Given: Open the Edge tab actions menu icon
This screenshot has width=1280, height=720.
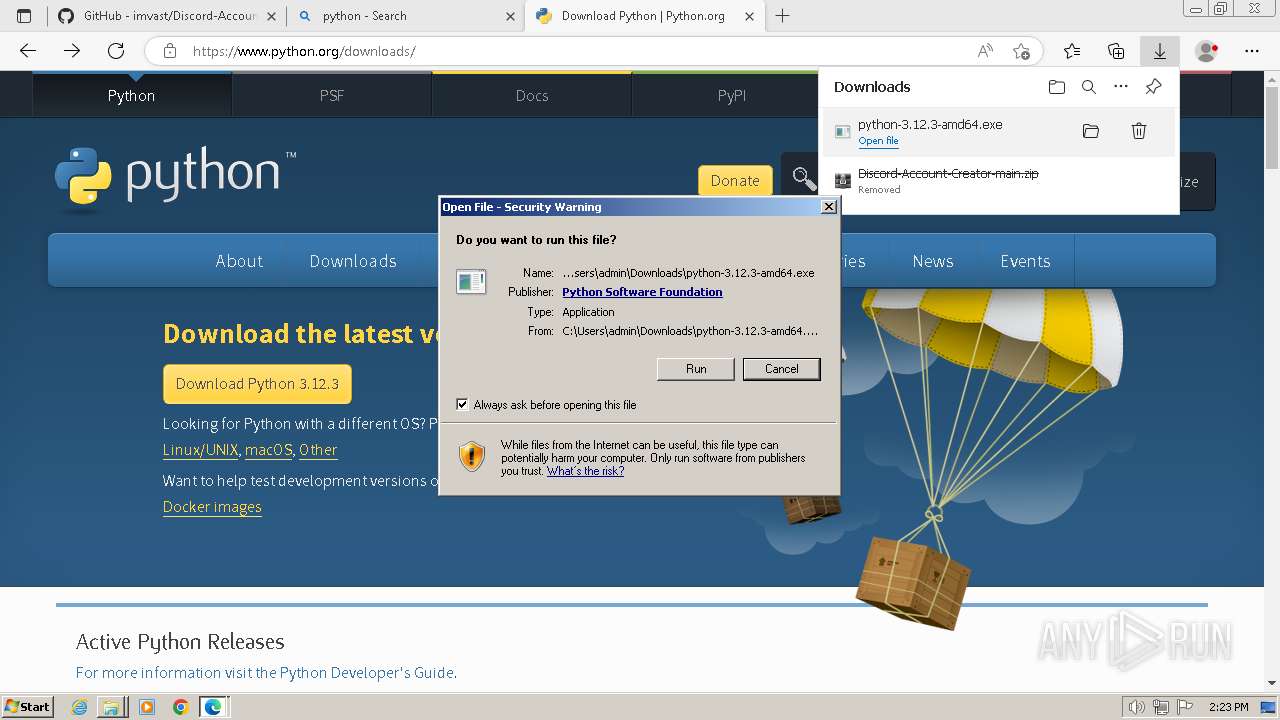Looking at the screenshot, I should 24,16.
